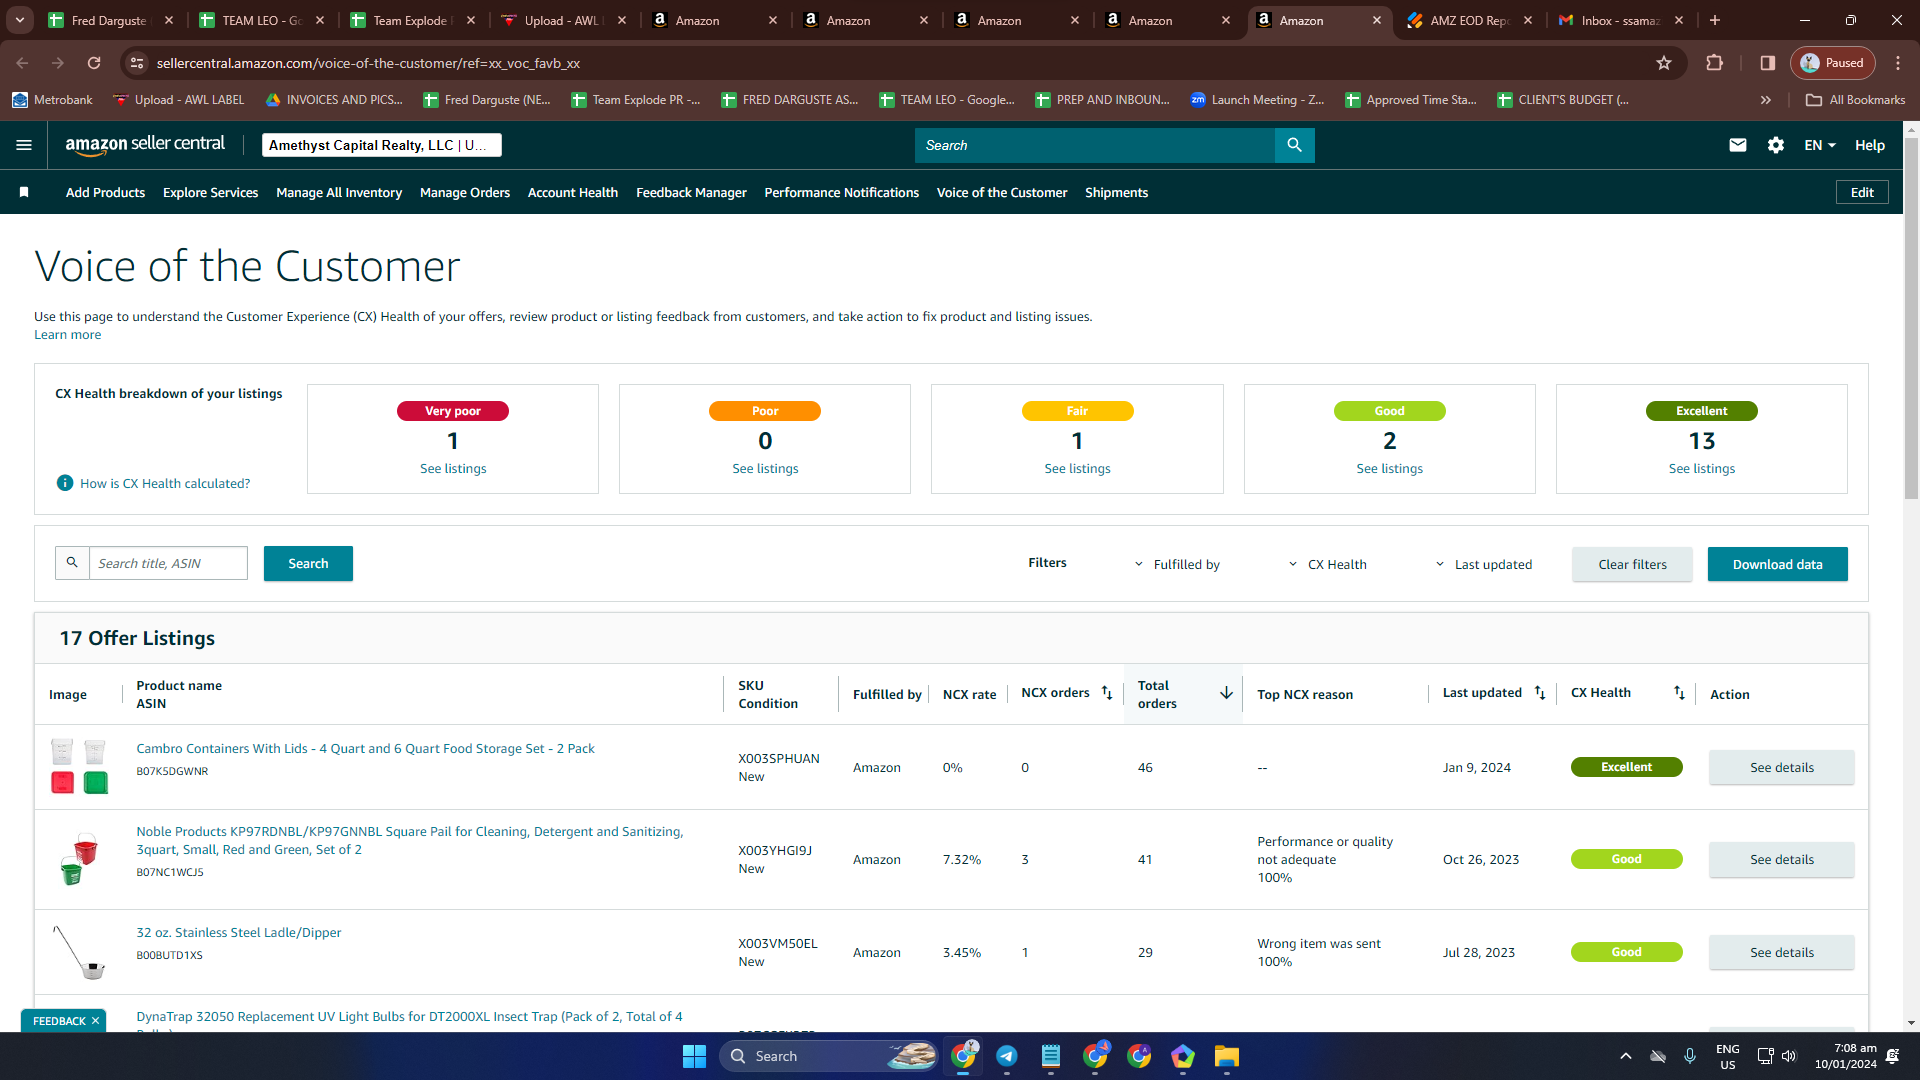
Task: Open Chrome extensions puzzle icon
Action: coord(1715,63)
